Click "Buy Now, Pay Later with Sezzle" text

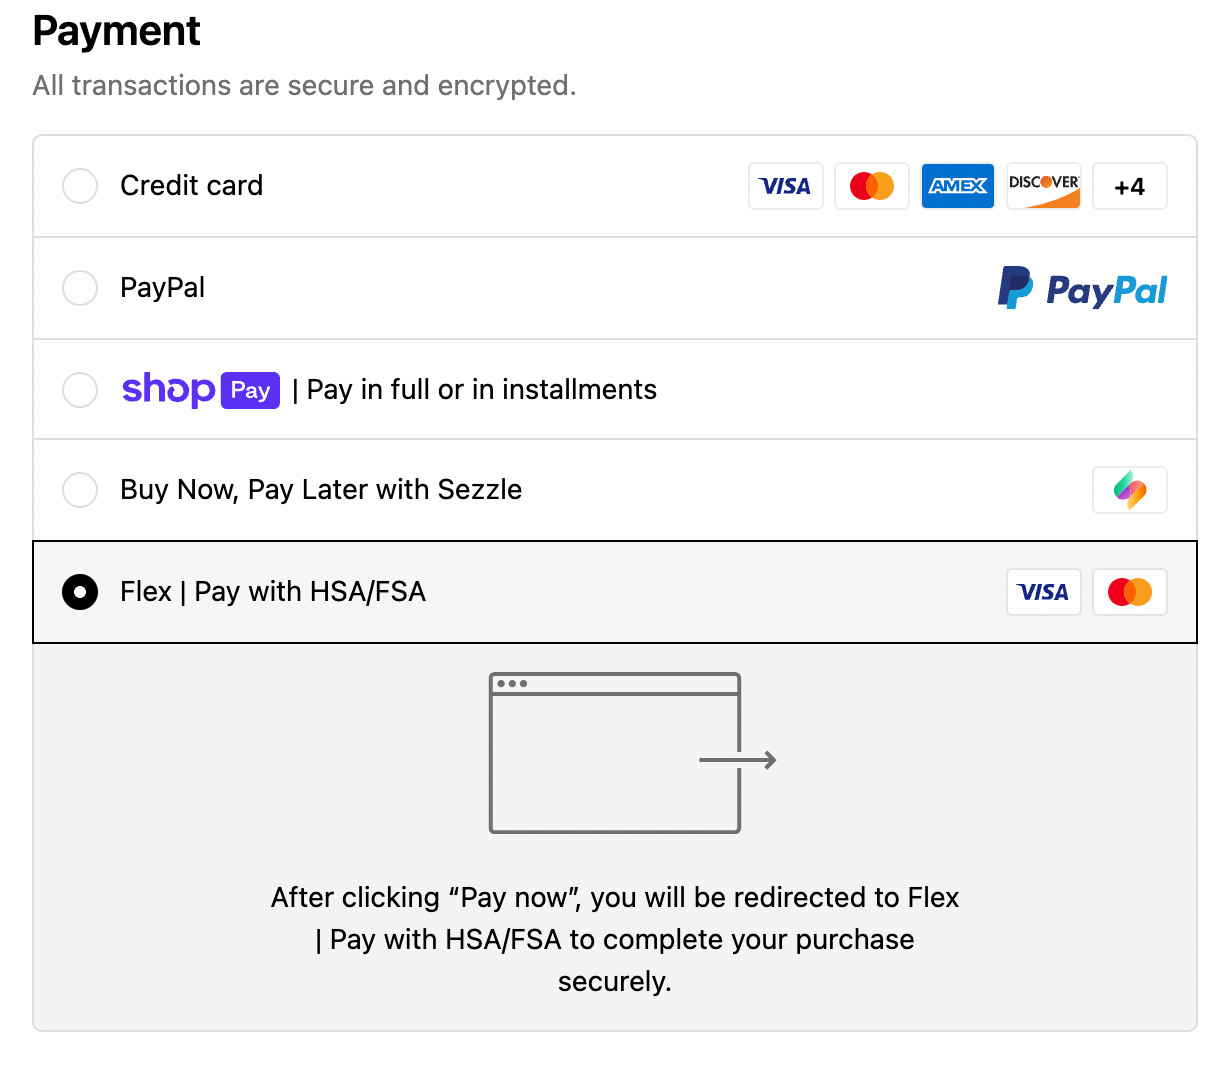[321, 490]
